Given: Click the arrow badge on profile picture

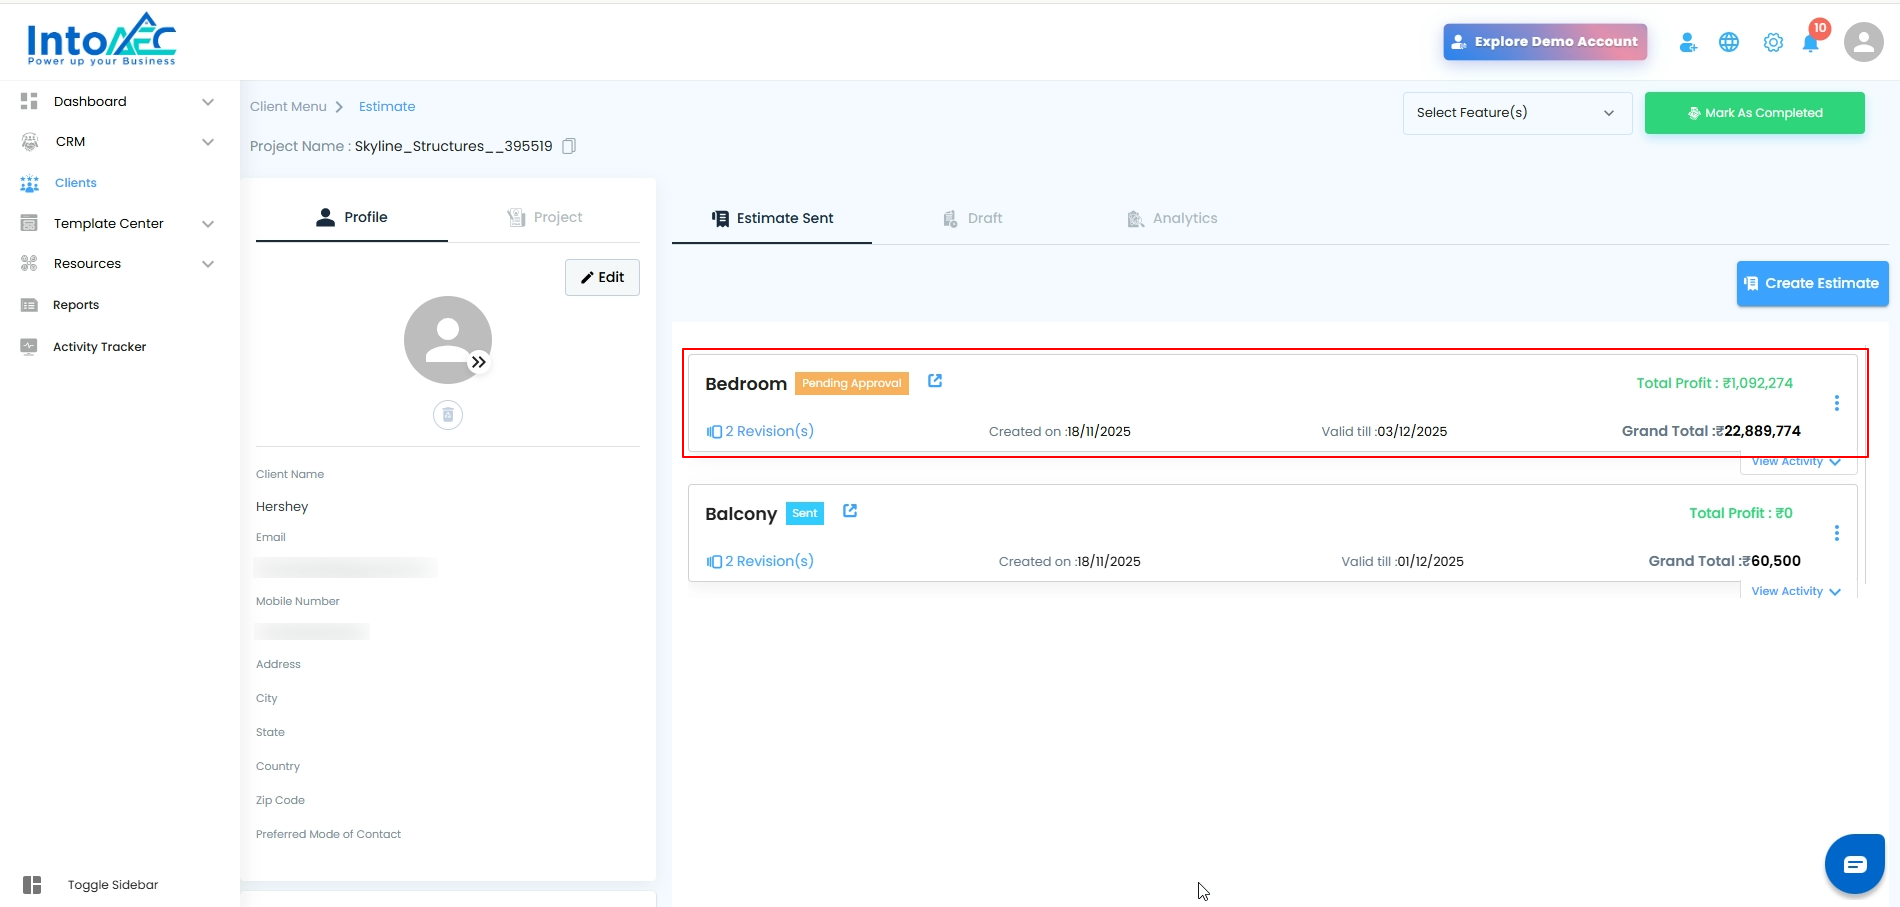Looking at the screenshot, I should 479,362.
